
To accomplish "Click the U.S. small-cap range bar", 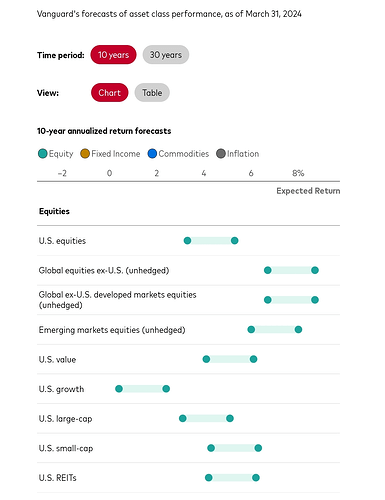I will click(x=234, y=448).
